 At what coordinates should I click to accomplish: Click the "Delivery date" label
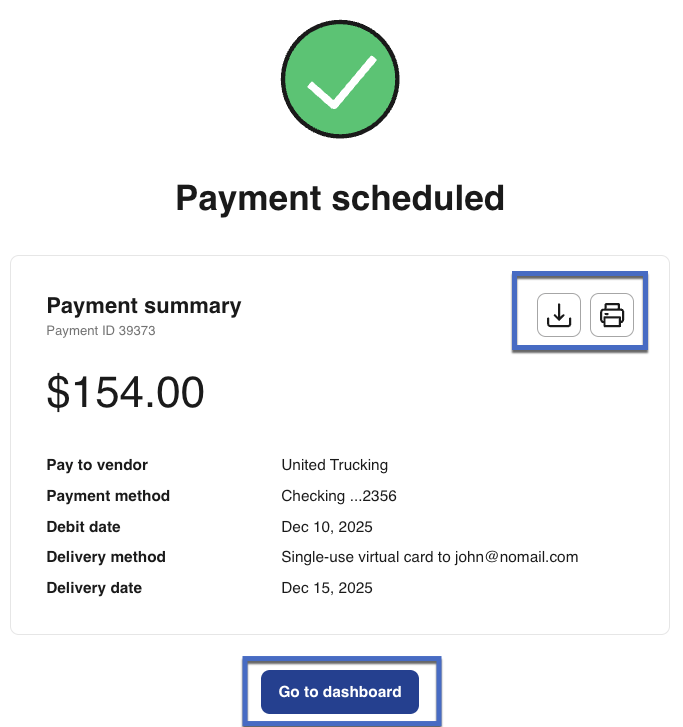(x=94, y=588)
